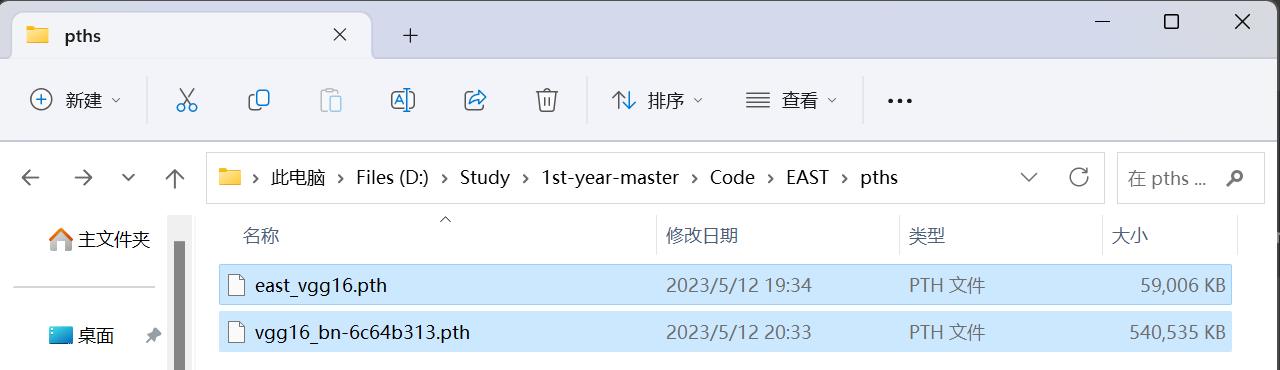Go forward with the right arrow

[x=83, y=178]
